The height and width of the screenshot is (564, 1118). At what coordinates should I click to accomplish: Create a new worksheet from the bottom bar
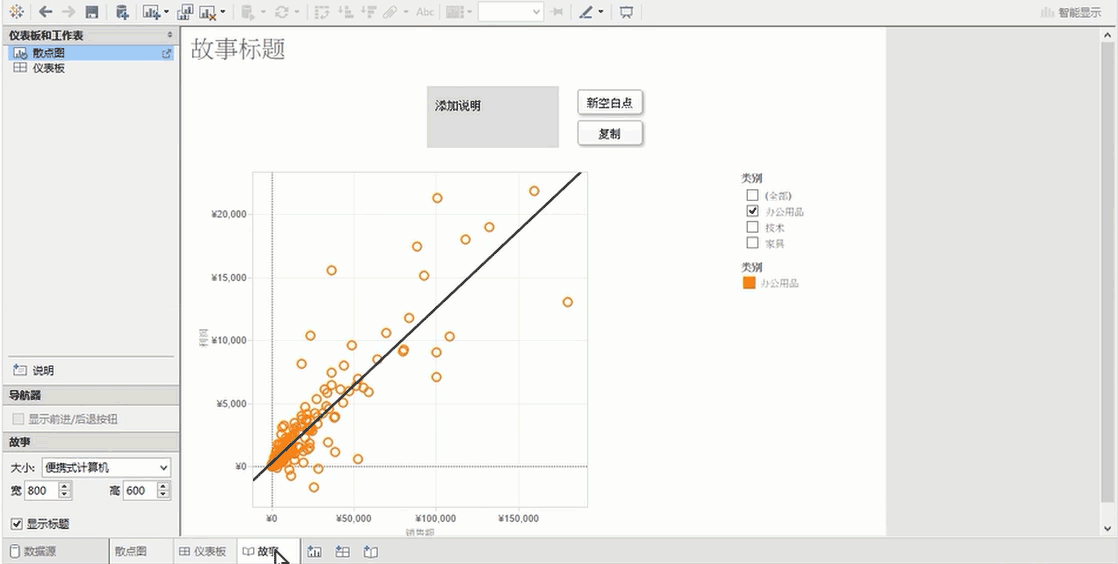click(x=315, y=551)
